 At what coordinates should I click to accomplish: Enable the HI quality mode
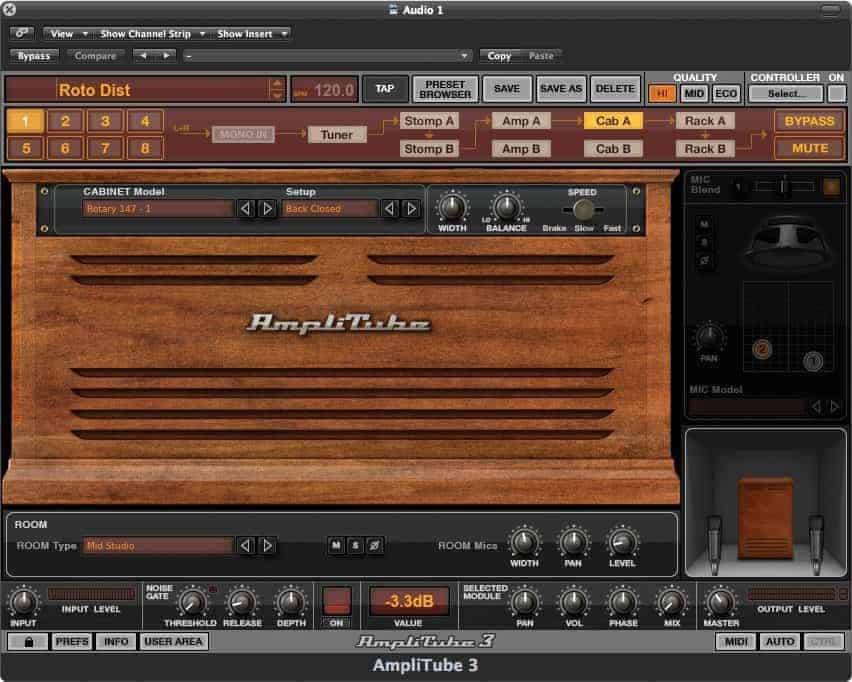[x=662, y=93]
